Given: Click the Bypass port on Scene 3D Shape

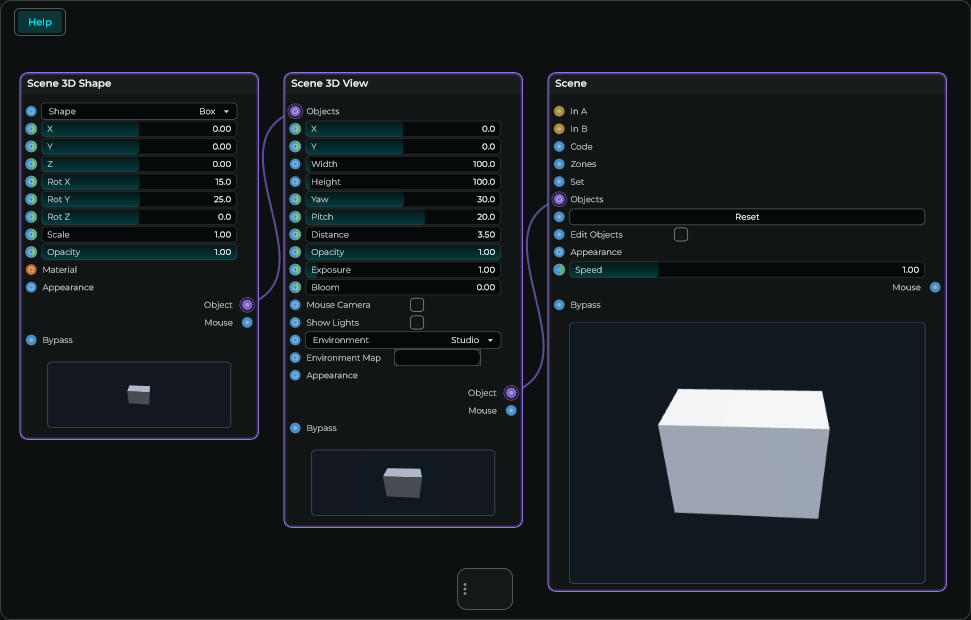Looking at the screenshot, I should pyautogui.click(x=31, y=340).
